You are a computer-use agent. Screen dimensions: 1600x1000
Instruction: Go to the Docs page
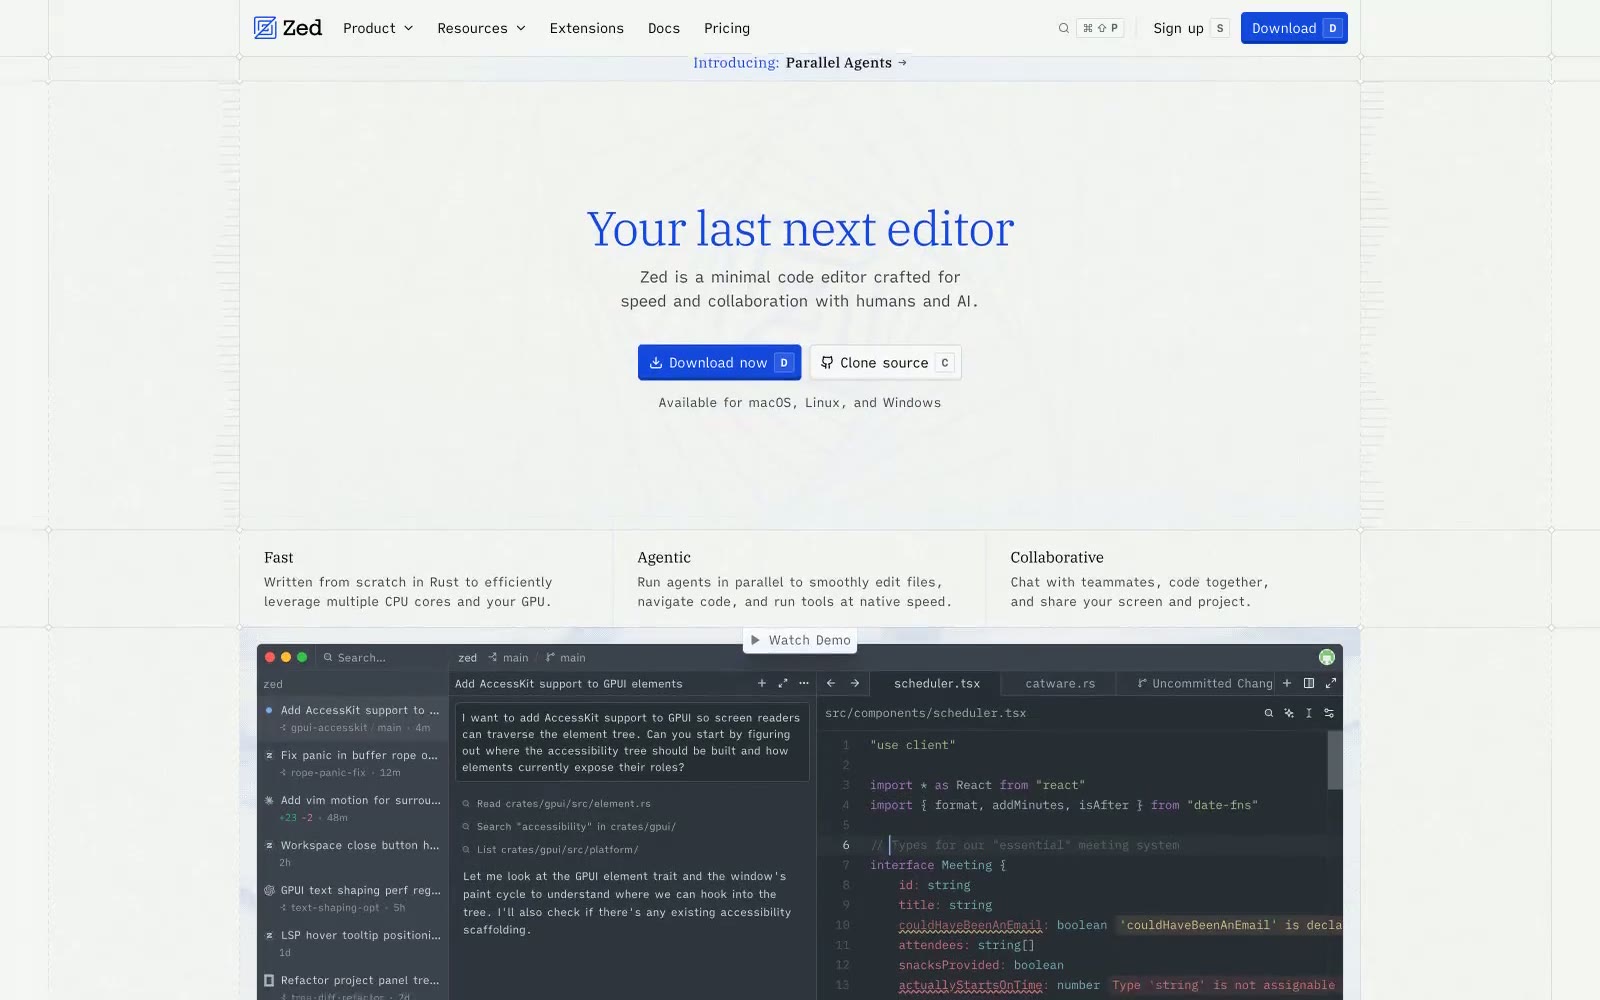(x=664, y=28)
